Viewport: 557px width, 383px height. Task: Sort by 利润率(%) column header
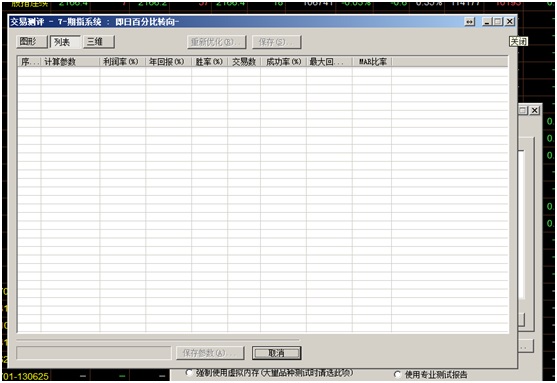(x=123, y=62)
